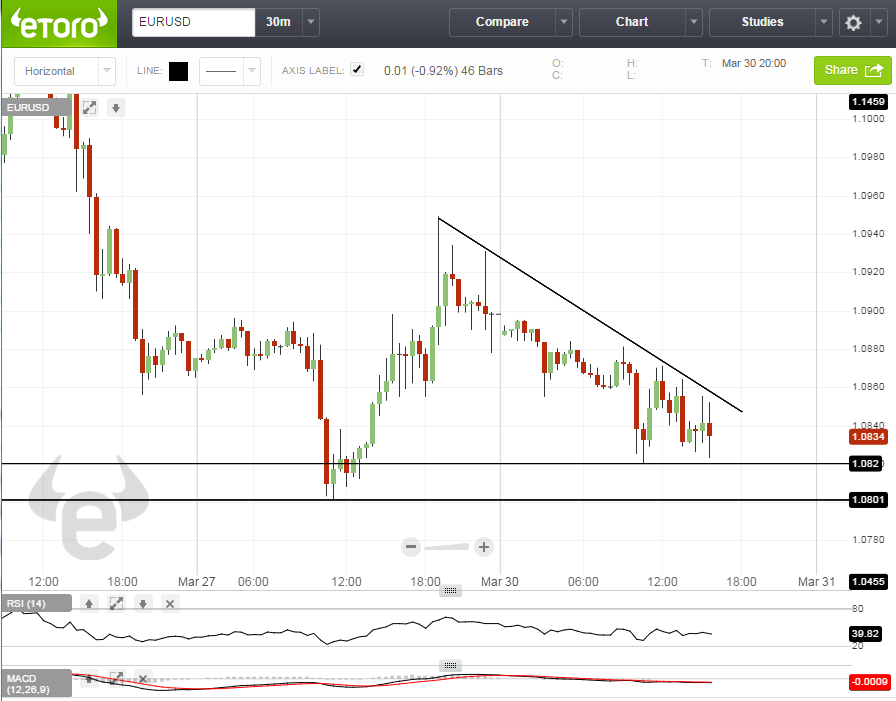Image resolution: width=896 pixels, height=701 pixels.
Task: Click the share arrow icon
Action: click(x=874, y=70)
